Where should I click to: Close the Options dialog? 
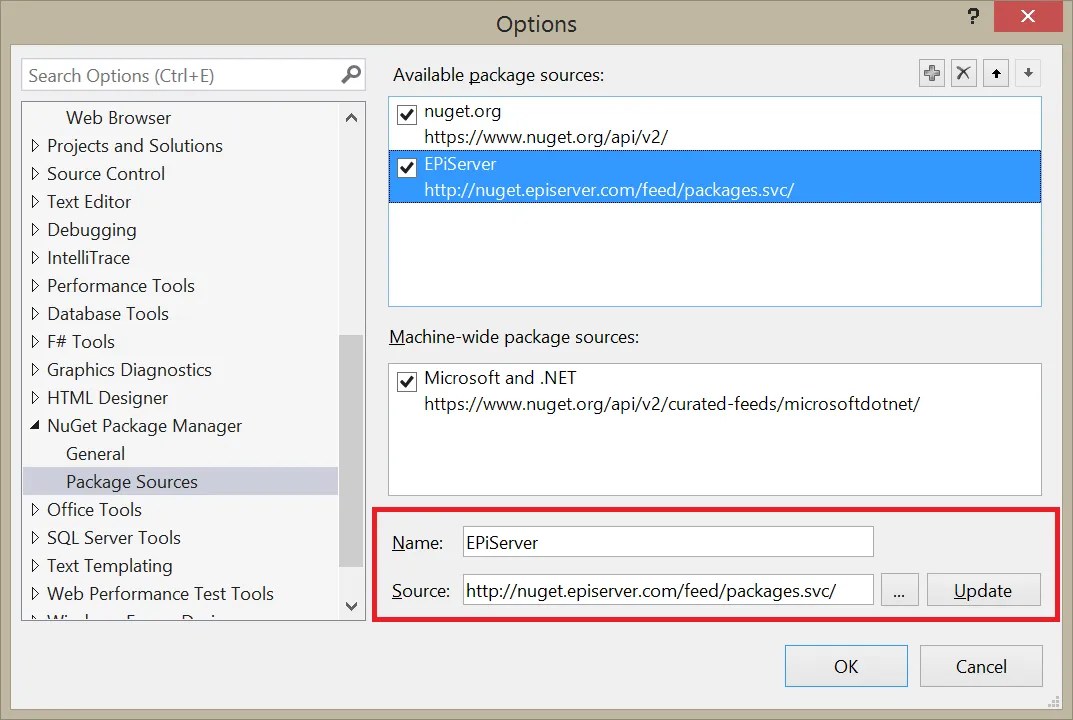[1027, 16]
